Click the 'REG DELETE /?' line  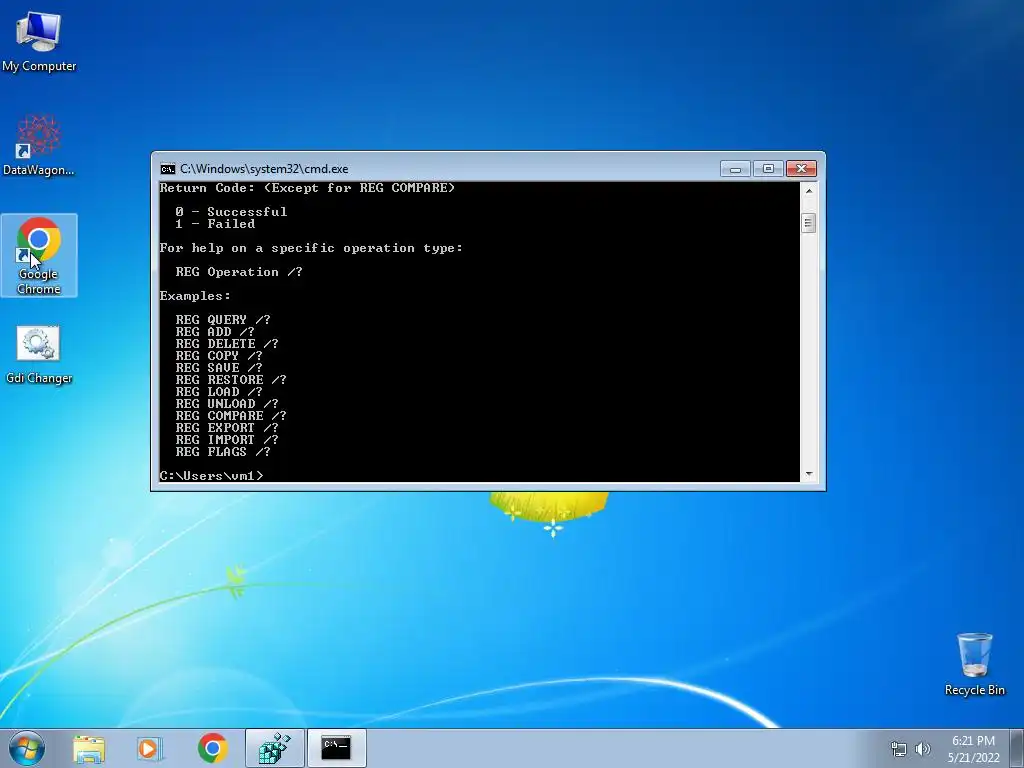click(227, 344)
